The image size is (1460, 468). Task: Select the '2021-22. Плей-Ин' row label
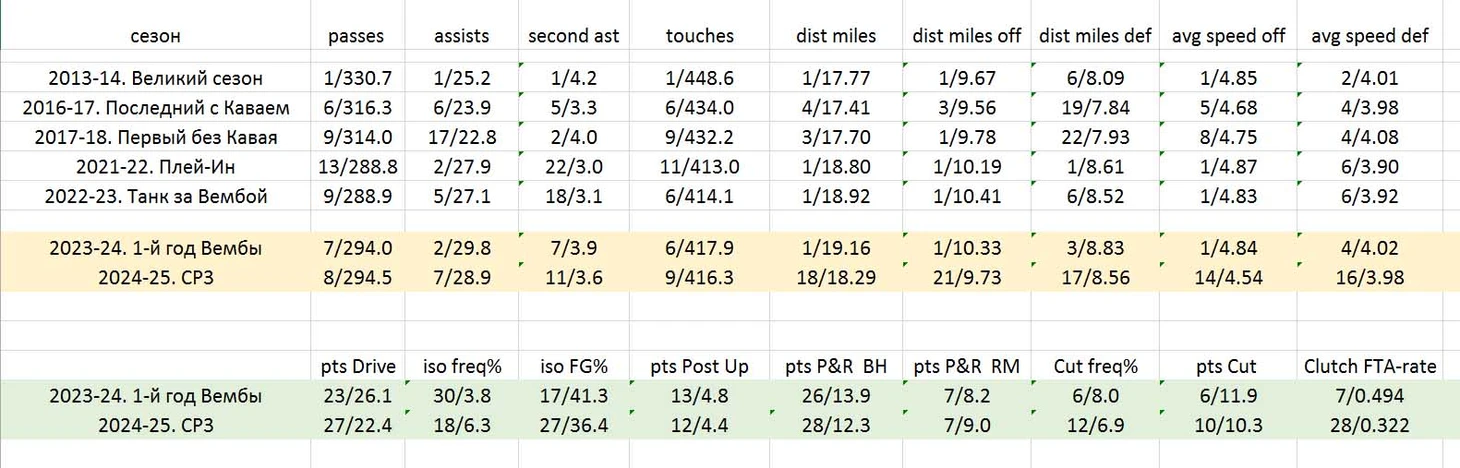pos(155,167)
